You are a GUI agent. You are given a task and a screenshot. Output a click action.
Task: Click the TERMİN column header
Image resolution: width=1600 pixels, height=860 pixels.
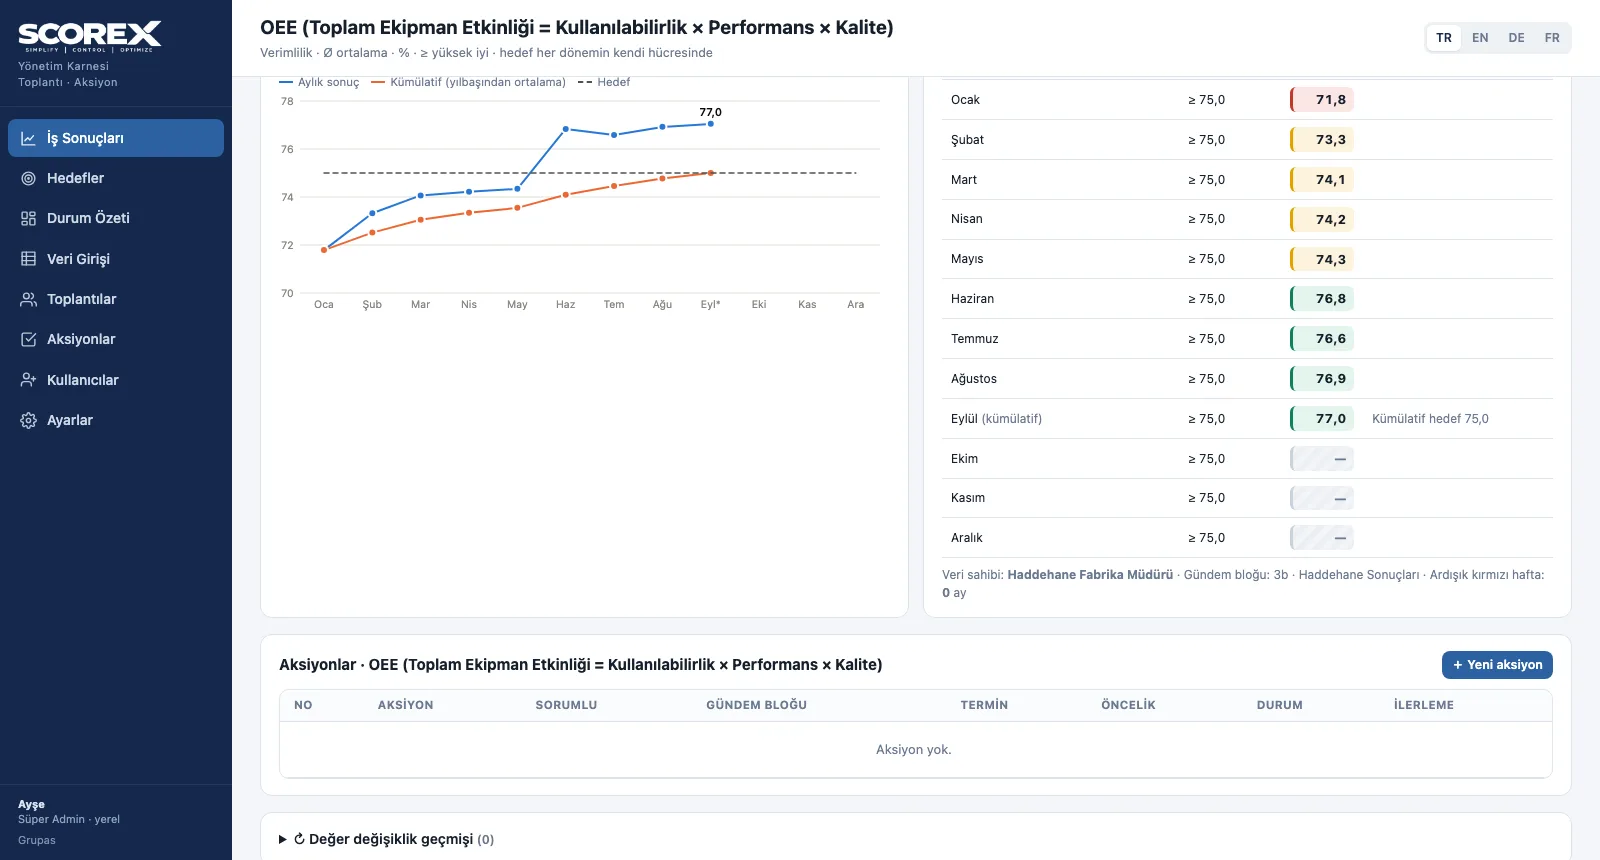point(984,705)
